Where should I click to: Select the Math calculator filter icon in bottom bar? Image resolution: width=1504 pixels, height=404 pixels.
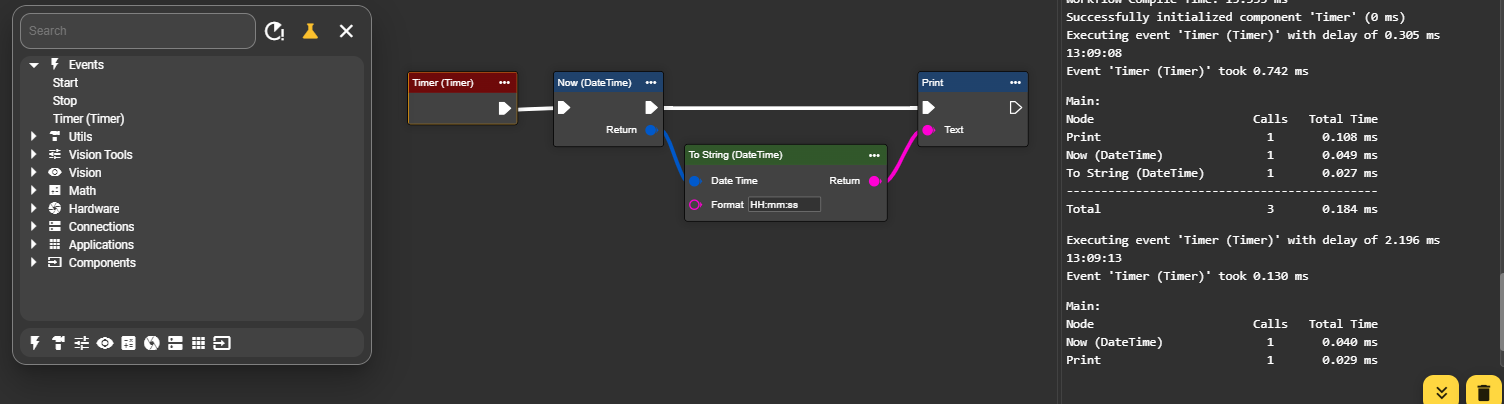pyautogui.click(x=128, y=343)
